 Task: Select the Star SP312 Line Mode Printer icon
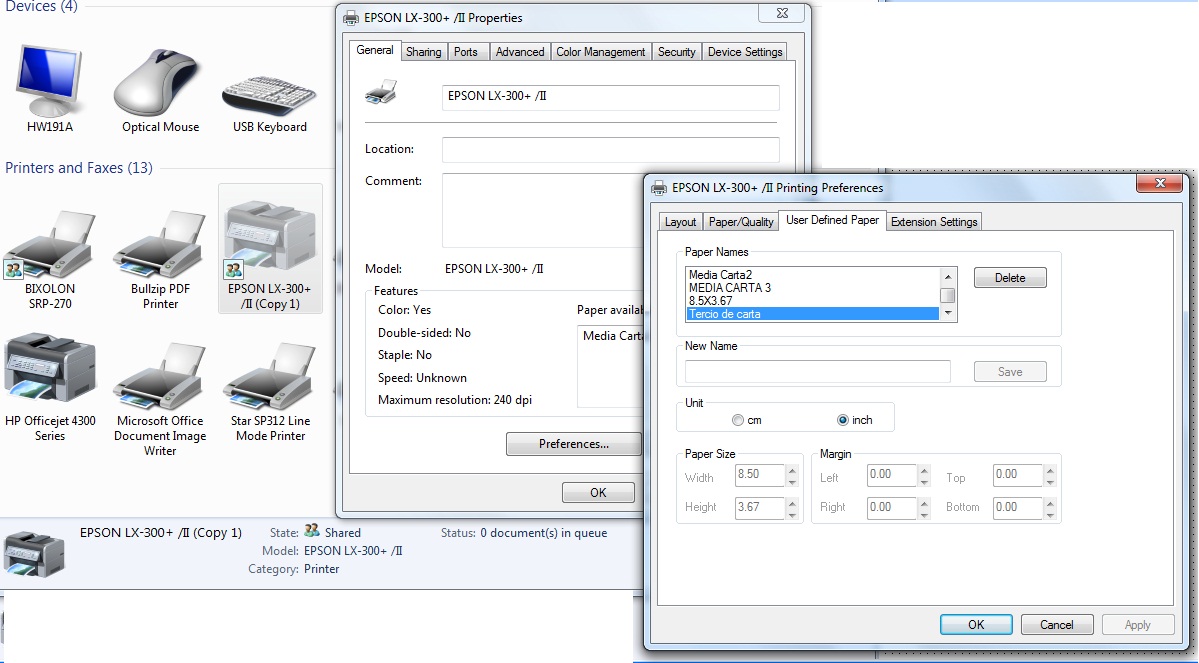pyautogui.click(x=270, y=376)
